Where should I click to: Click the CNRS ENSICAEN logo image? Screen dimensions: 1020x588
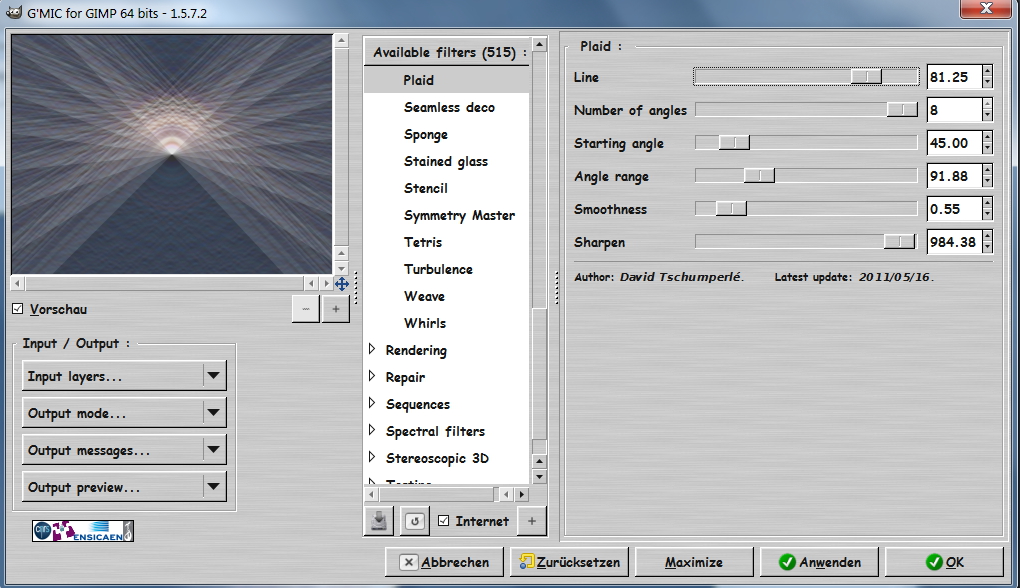pyautogui.click(x=83, y=530)
